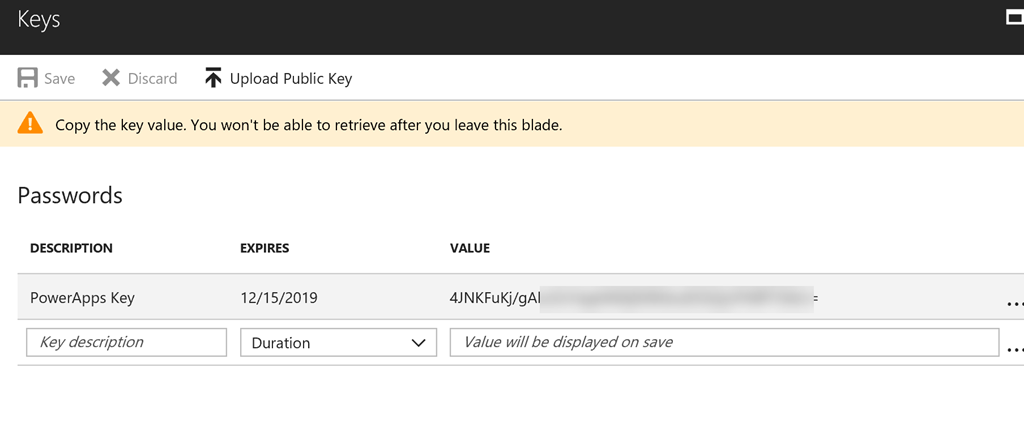Click the orange warning triangle icon

(30, 123)
